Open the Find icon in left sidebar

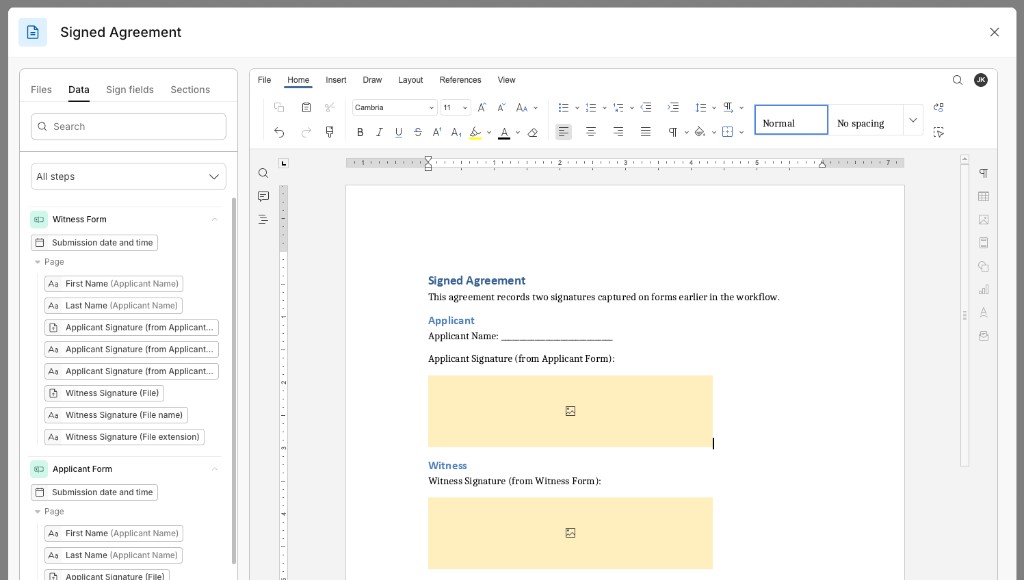click(263, 173)
